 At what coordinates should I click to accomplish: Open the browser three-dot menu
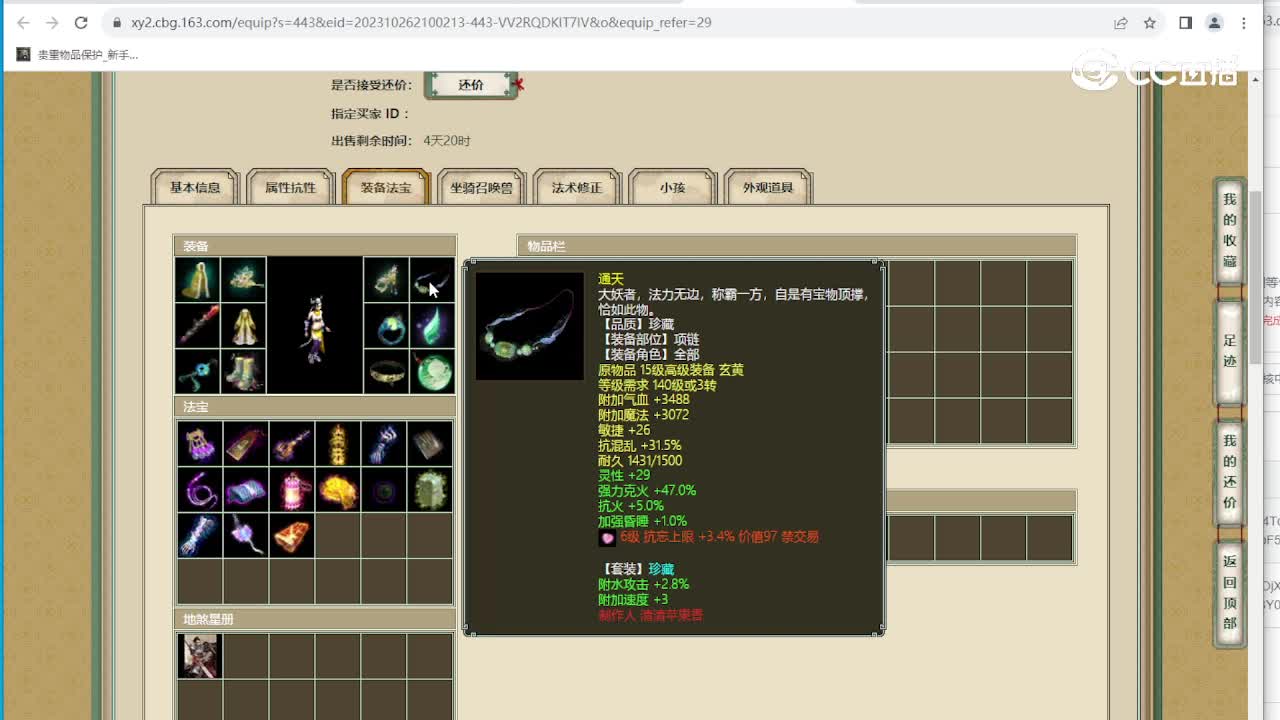[x=1245, y=22]
